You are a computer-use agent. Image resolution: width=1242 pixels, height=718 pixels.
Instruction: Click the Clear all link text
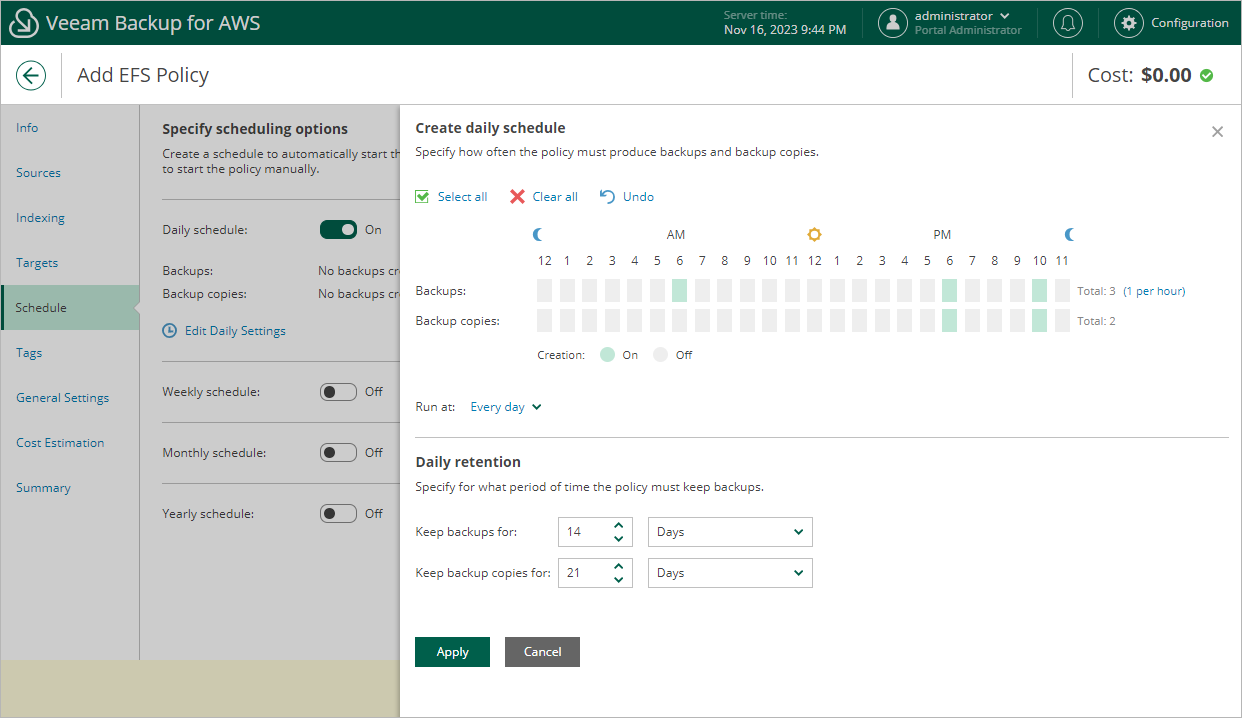point(555,197)
